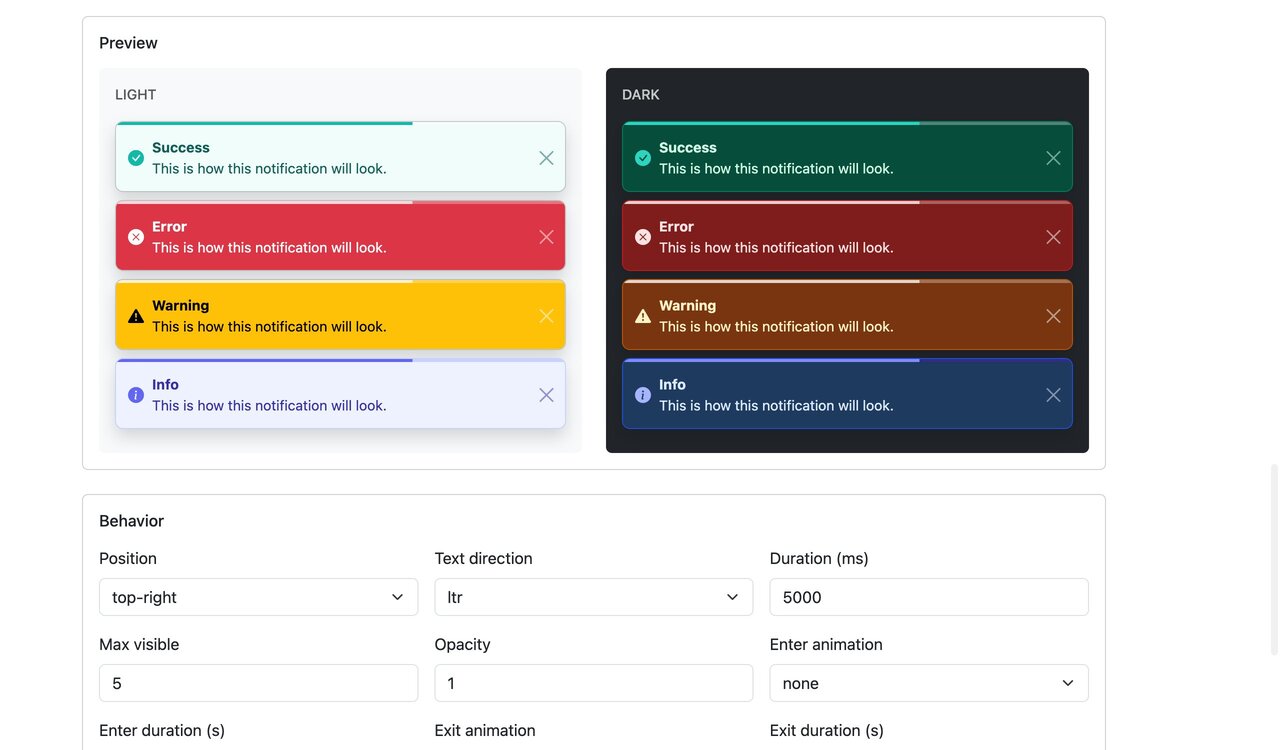The image size is (1280, 750).
Task: Click the dark Info title text
Action: click(x=673, y=384)
